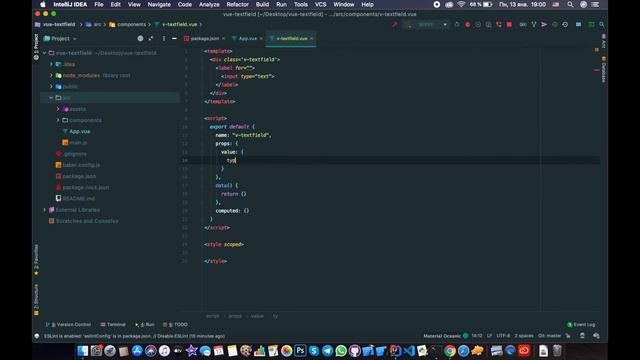Click the LF line separator in status bar
640x360 pixels.
click(489, 336)
